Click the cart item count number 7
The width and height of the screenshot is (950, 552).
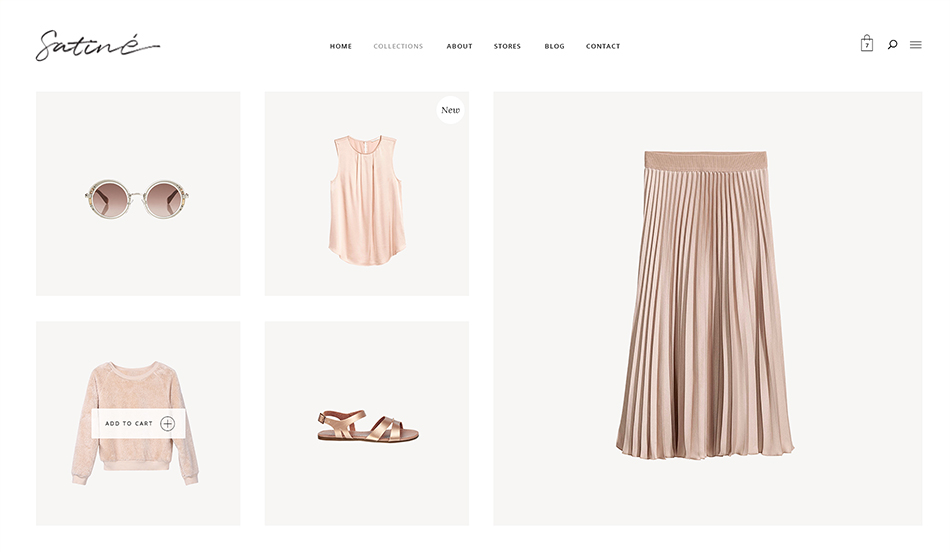click(866, 46)
